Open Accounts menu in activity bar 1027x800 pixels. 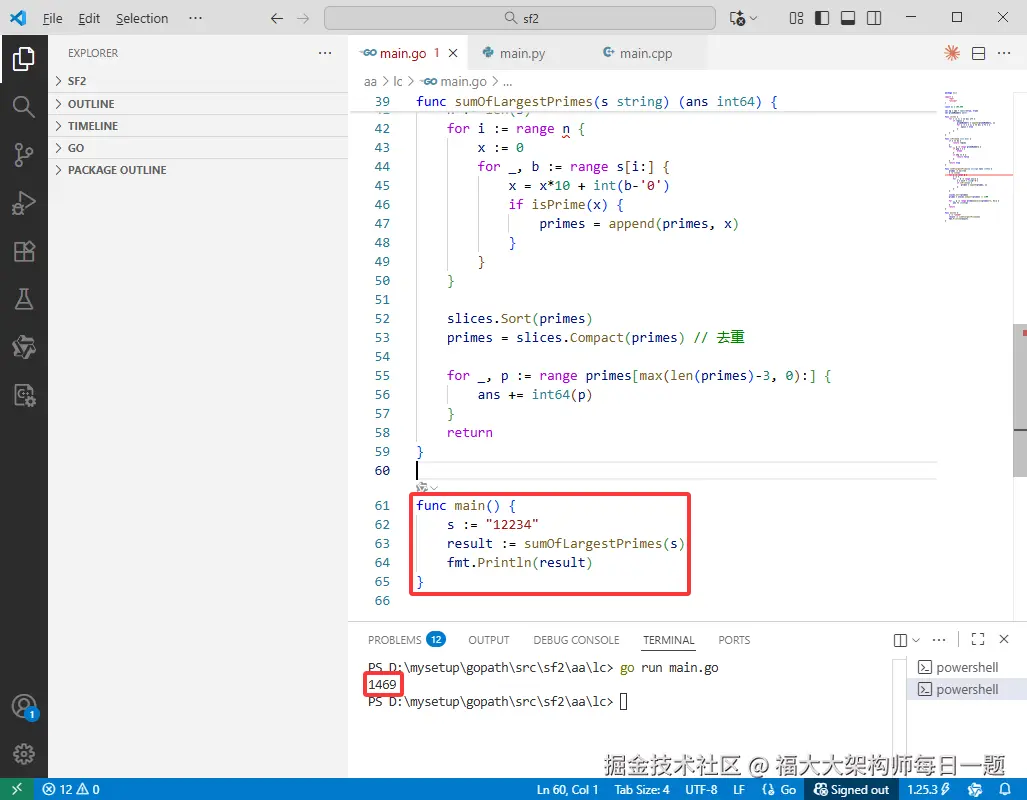(24, 707)
